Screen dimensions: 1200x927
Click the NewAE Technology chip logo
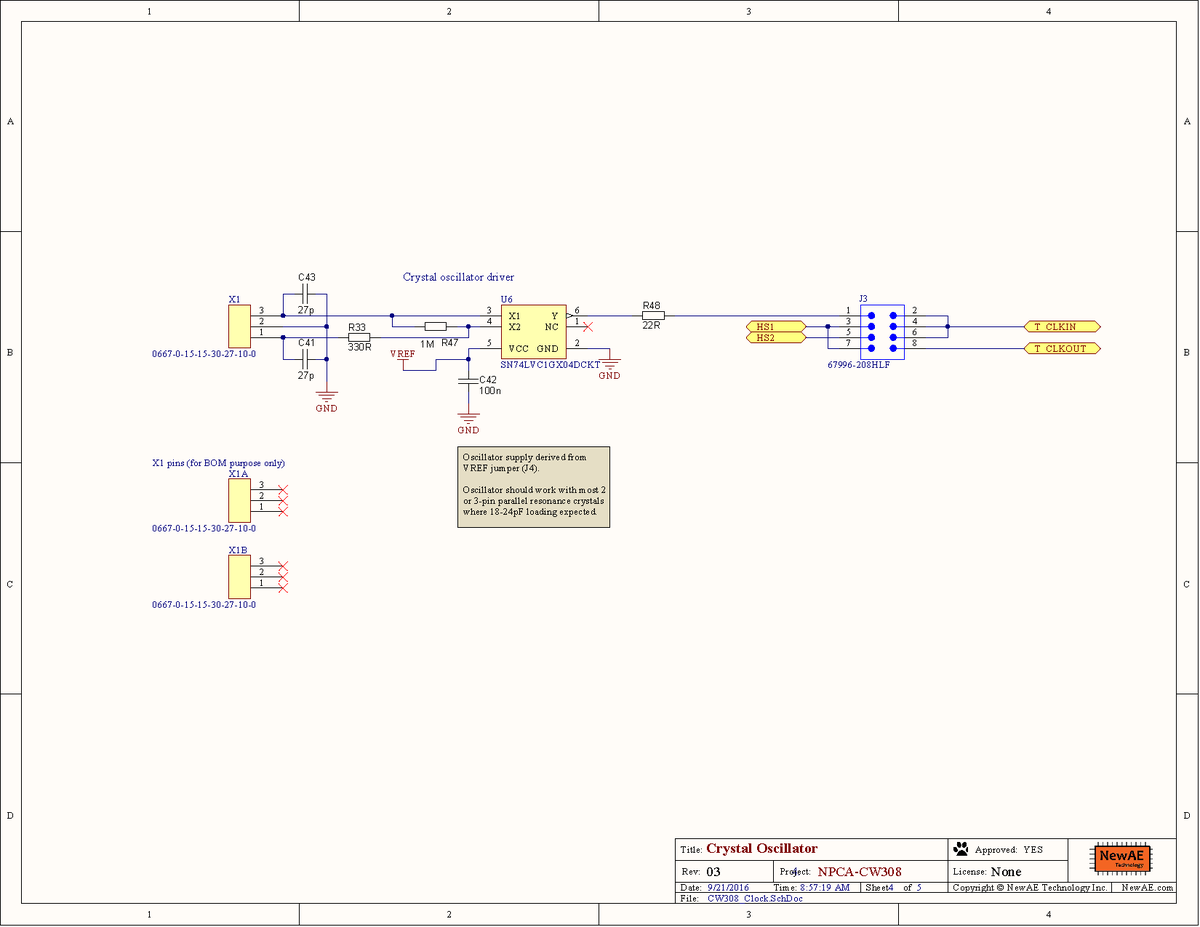[1122, 859]
